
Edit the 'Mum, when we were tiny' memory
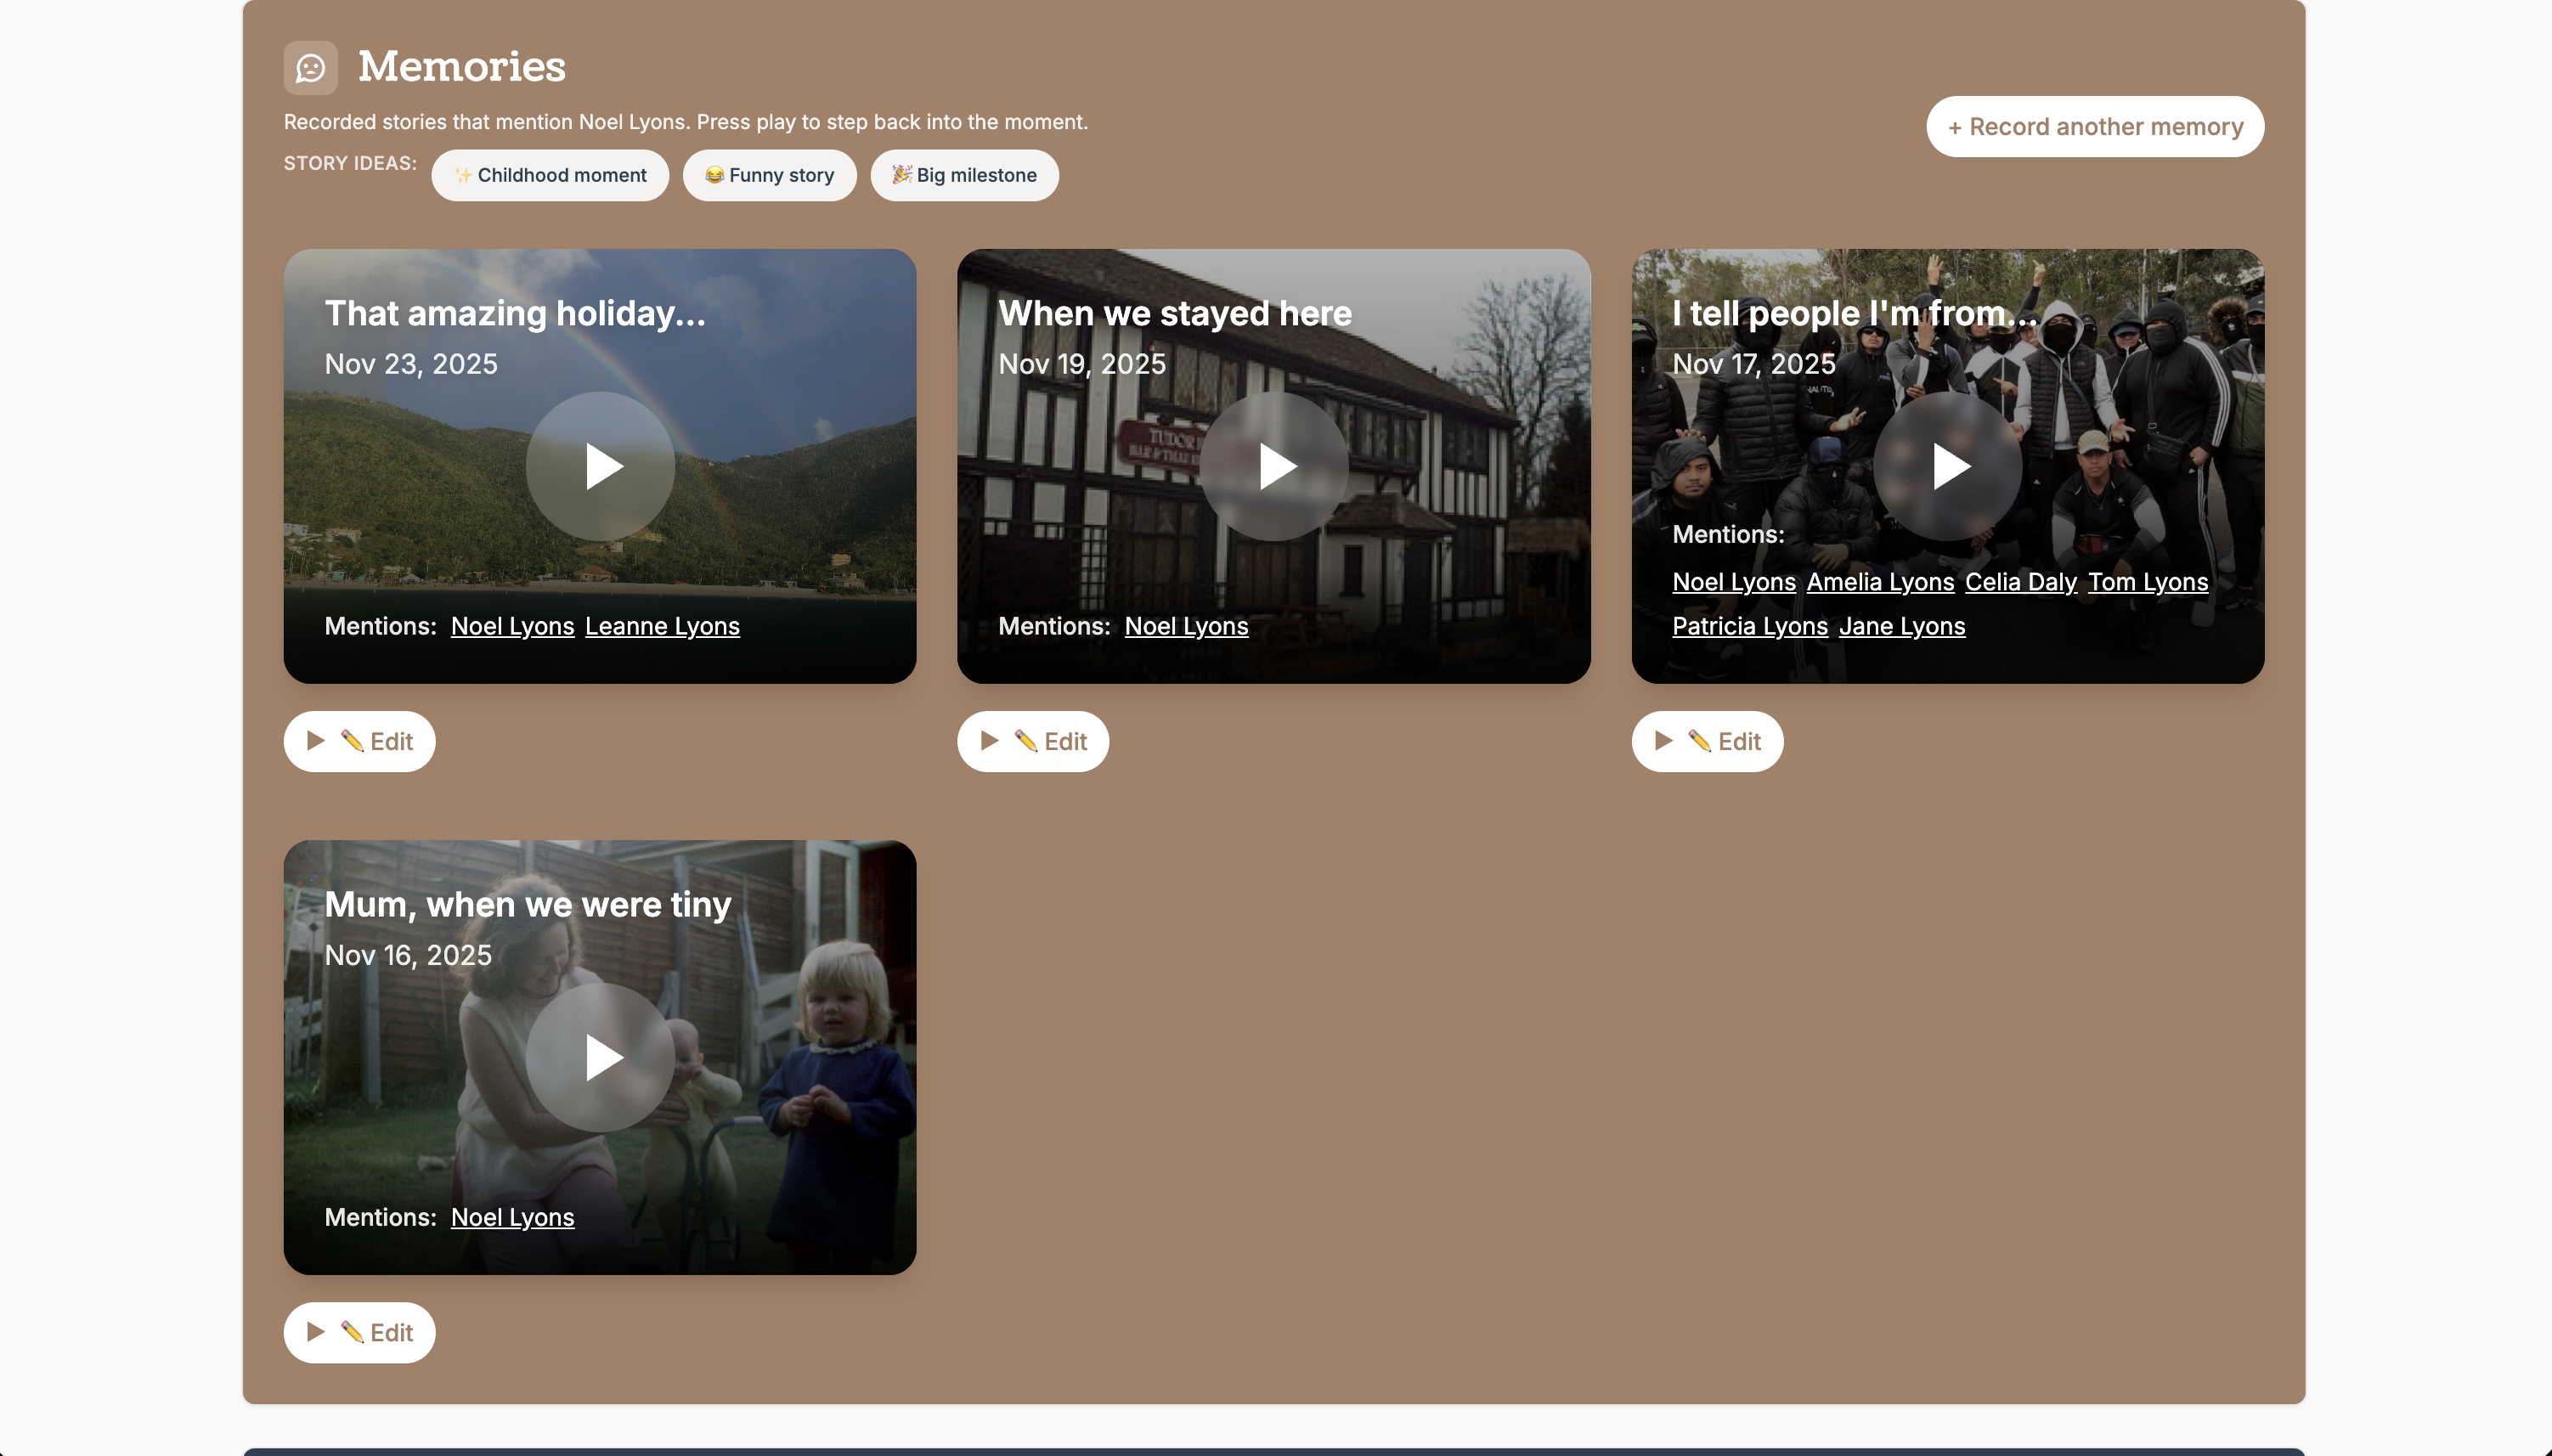click(360, 1332)
